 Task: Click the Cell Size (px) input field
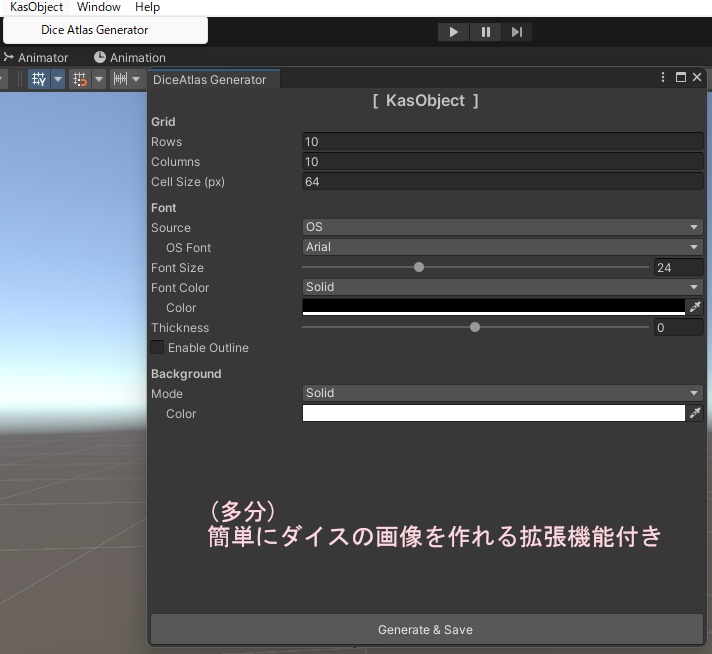click(x=503, y=182)
